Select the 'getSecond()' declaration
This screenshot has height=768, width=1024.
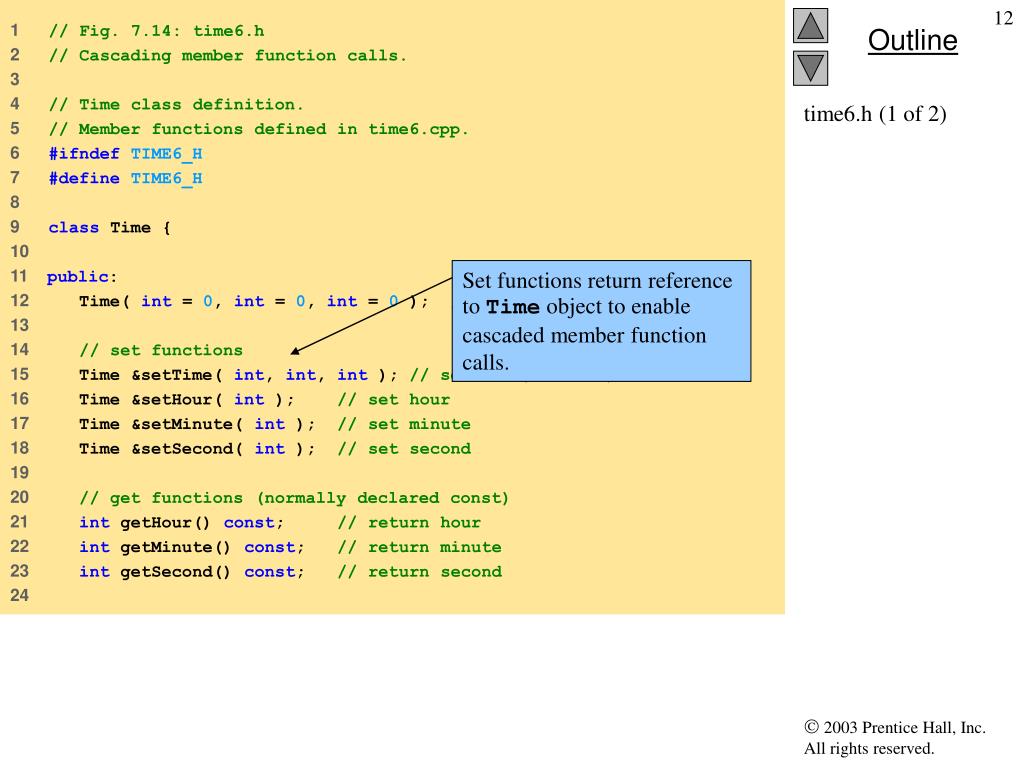pyautogui.click(x=192, y=572)
